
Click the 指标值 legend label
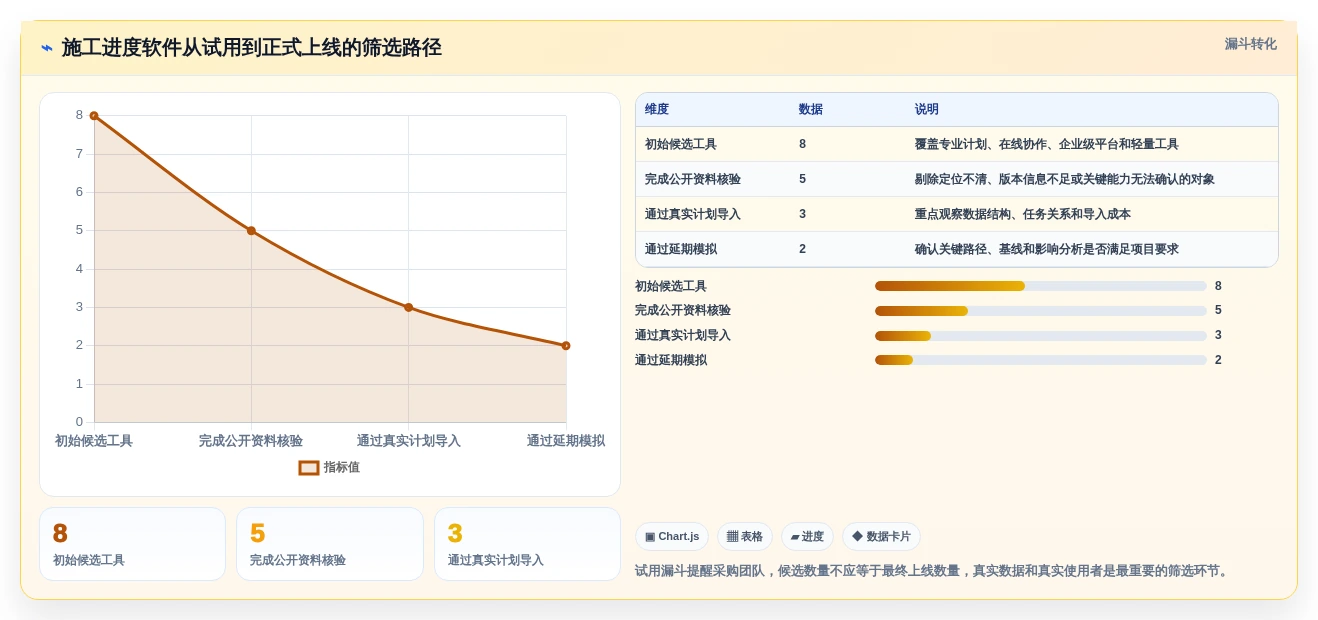click(x=341, y=468)
